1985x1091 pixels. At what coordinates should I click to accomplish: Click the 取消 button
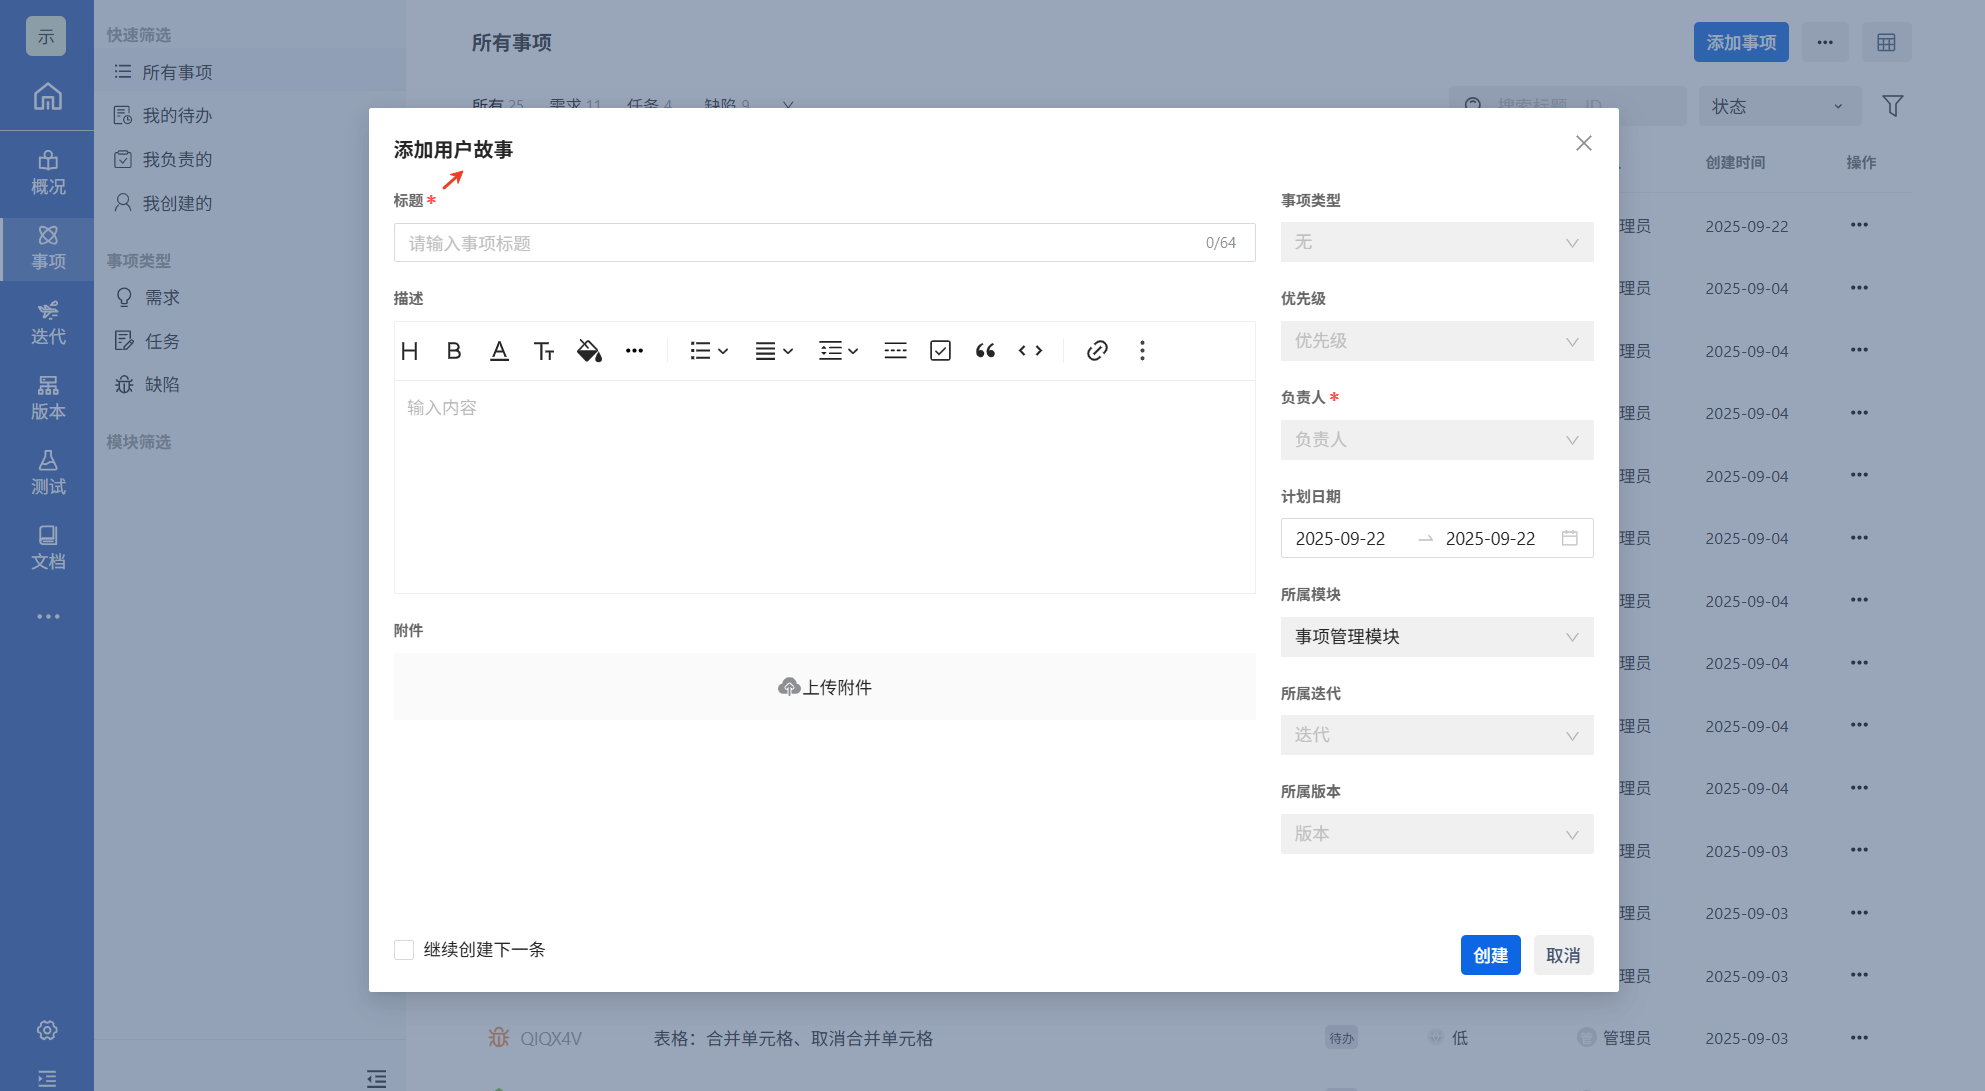pyautogui.click(x=1563, y=955)
